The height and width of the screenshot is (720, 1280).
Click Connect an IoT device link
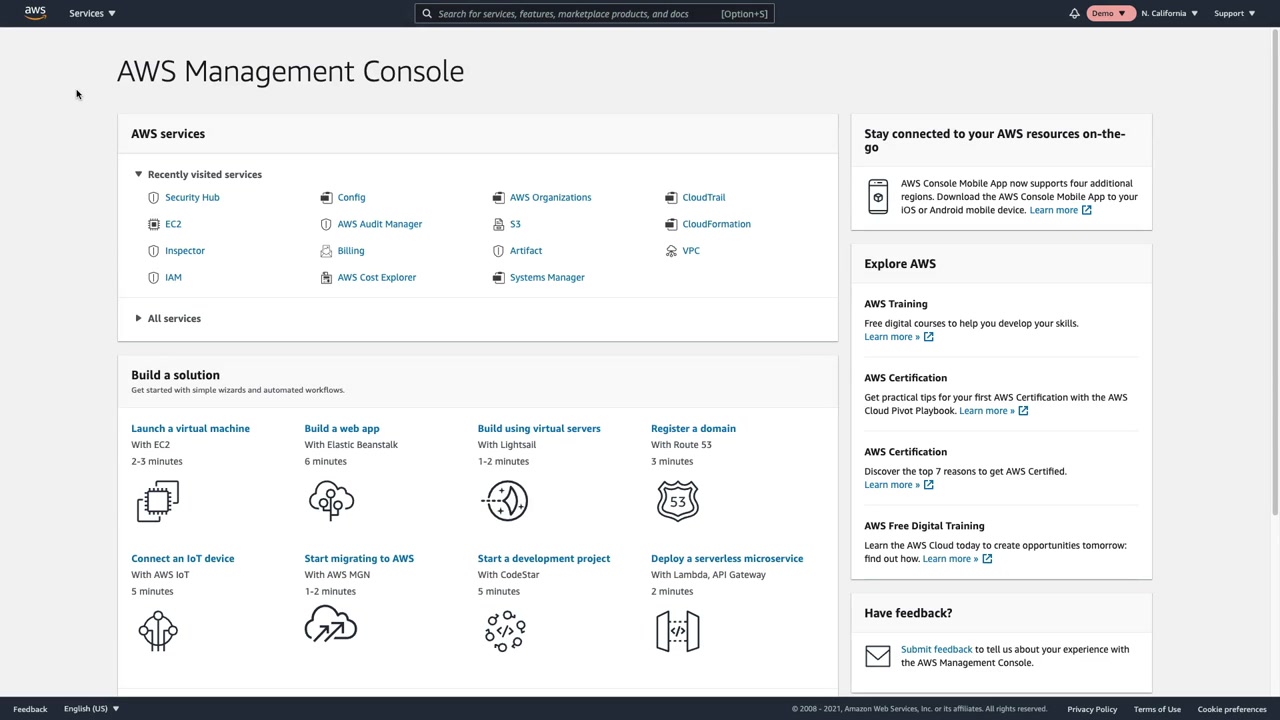(183, 559)
